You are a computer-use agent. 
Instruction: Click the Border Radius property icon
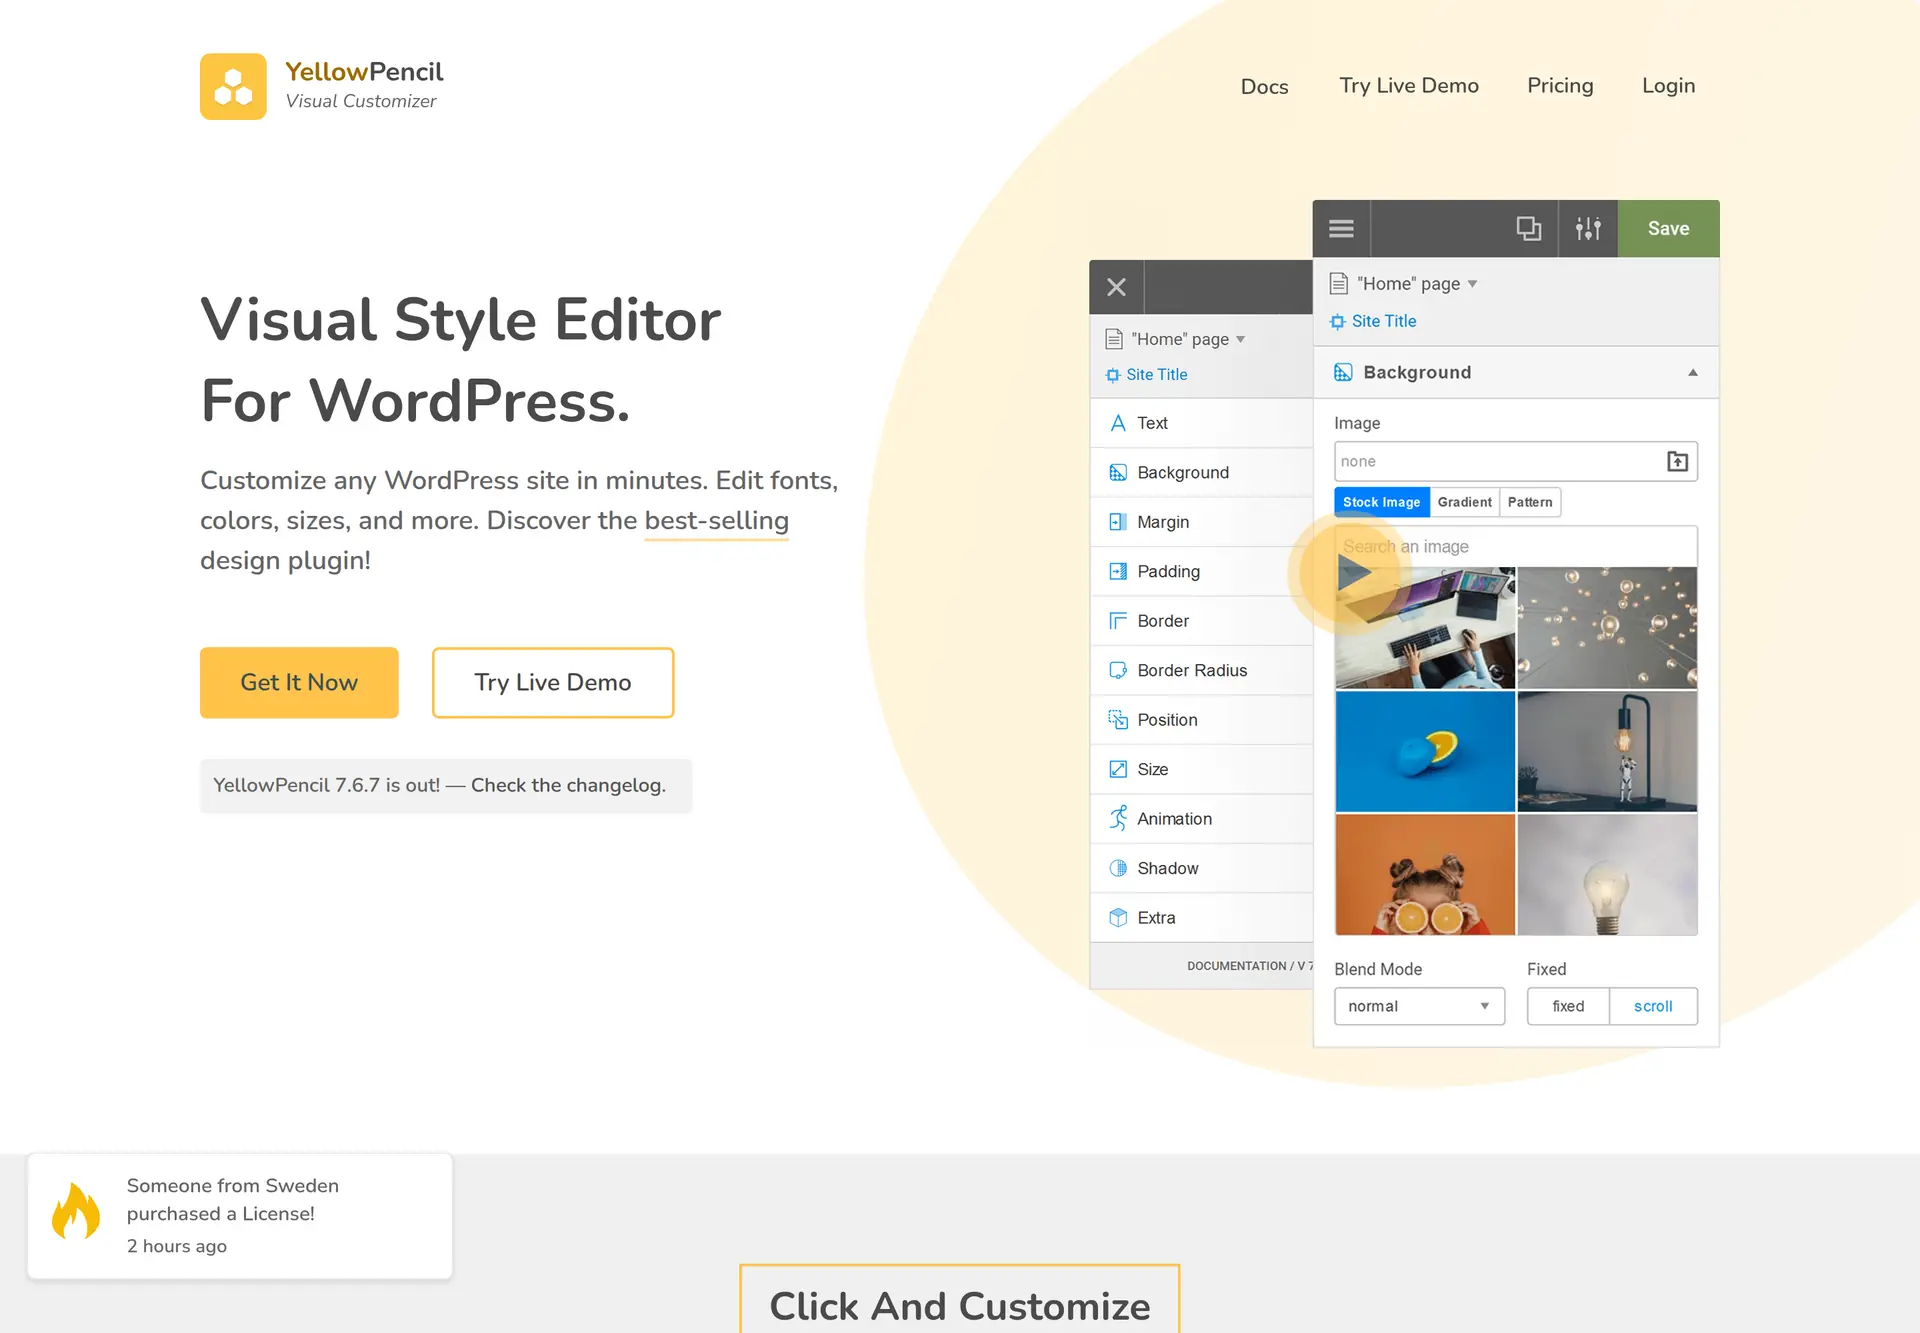pos(1118,670)
